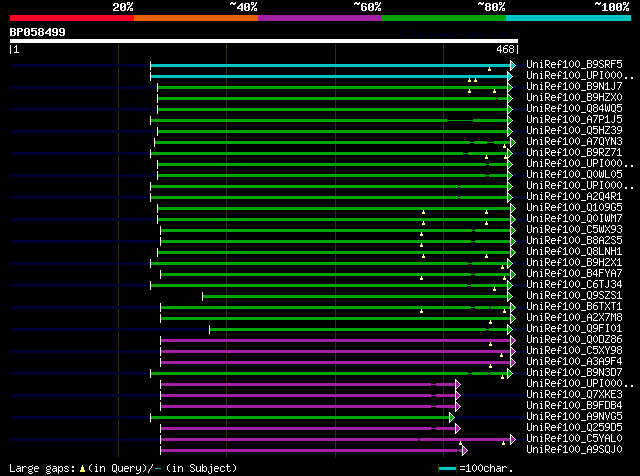Select the UniRef100_Q9FI01 label
Screen dimensions: 640x476
pos(574,329)
